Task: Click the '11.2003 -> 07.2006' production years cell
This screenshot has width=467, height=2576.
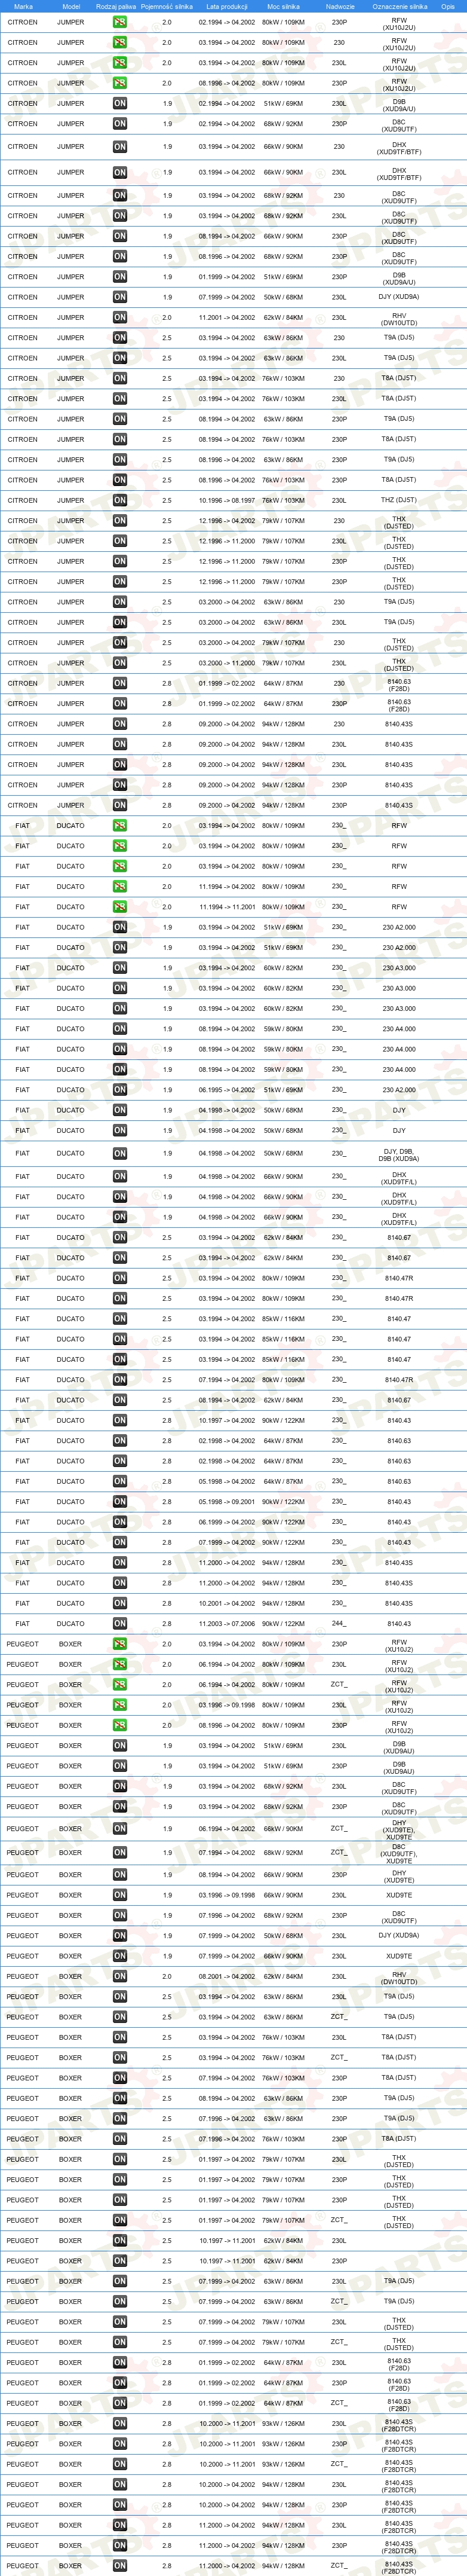Action: pyautogui.click(x=227, y=1624)
